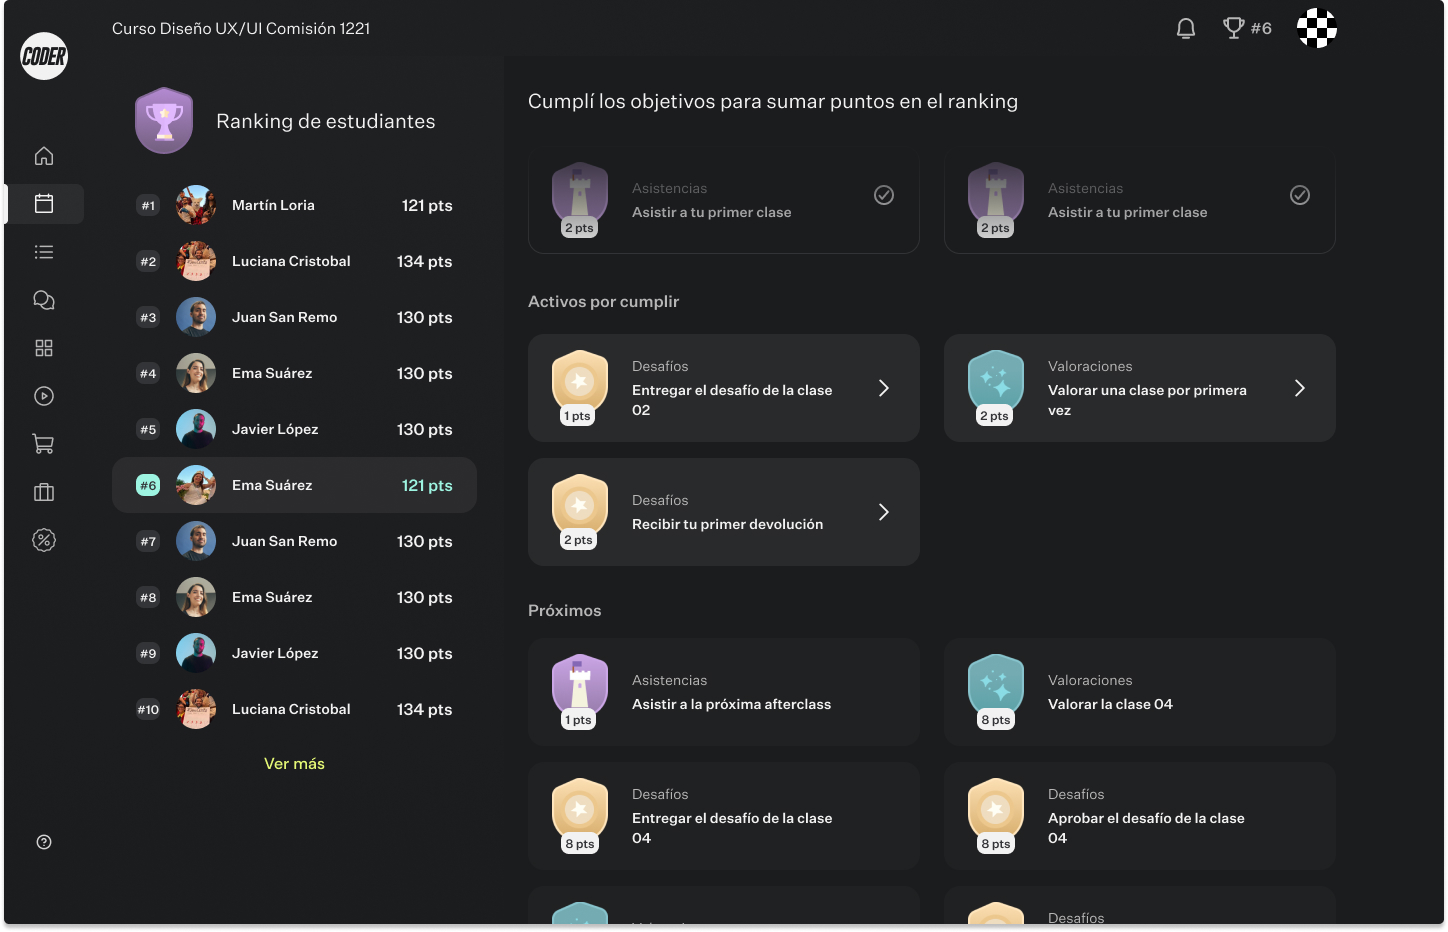Click the grid dashboard sidebar icon

(x=44, y=348)
